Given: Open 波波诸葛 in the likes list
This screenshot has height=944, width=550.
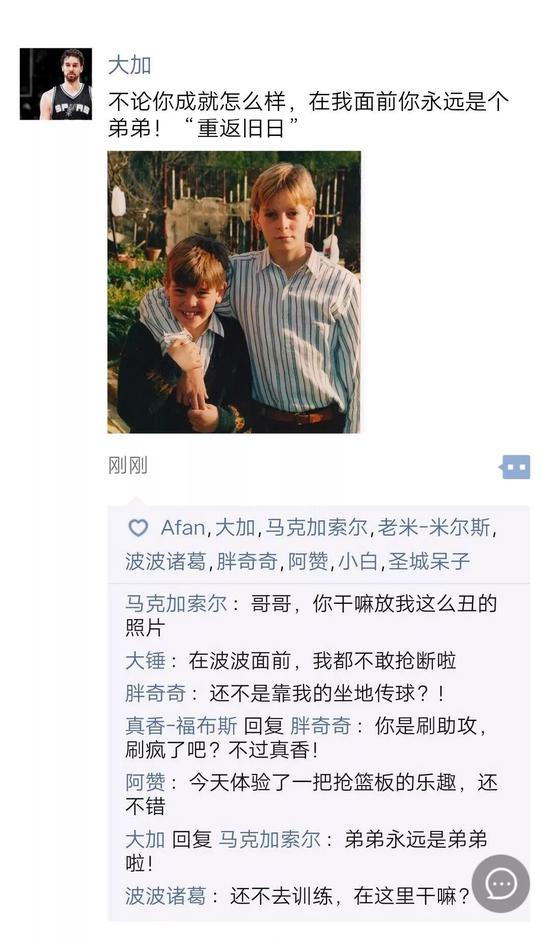Looking at the screenshot, I should 166,561.
